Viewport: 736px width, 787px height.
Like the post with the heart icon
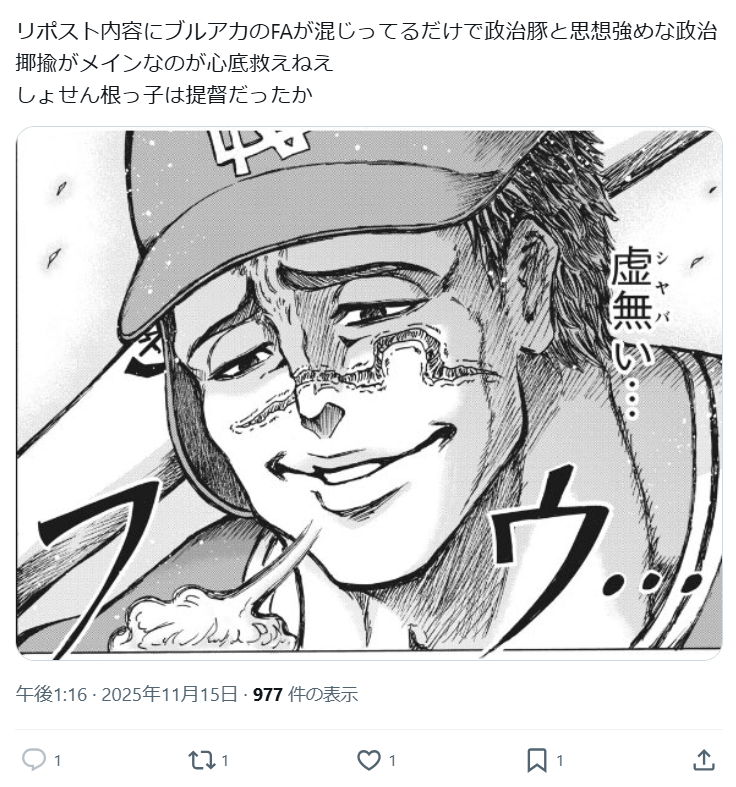click(369, 760)
